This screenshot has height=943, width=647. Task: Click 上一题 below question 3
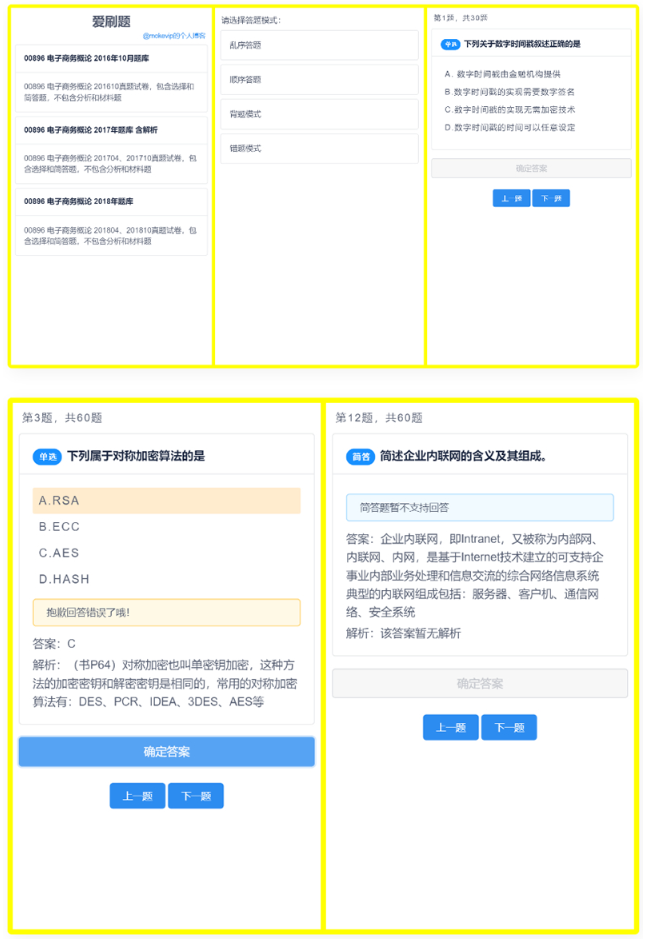click(137, 796)
